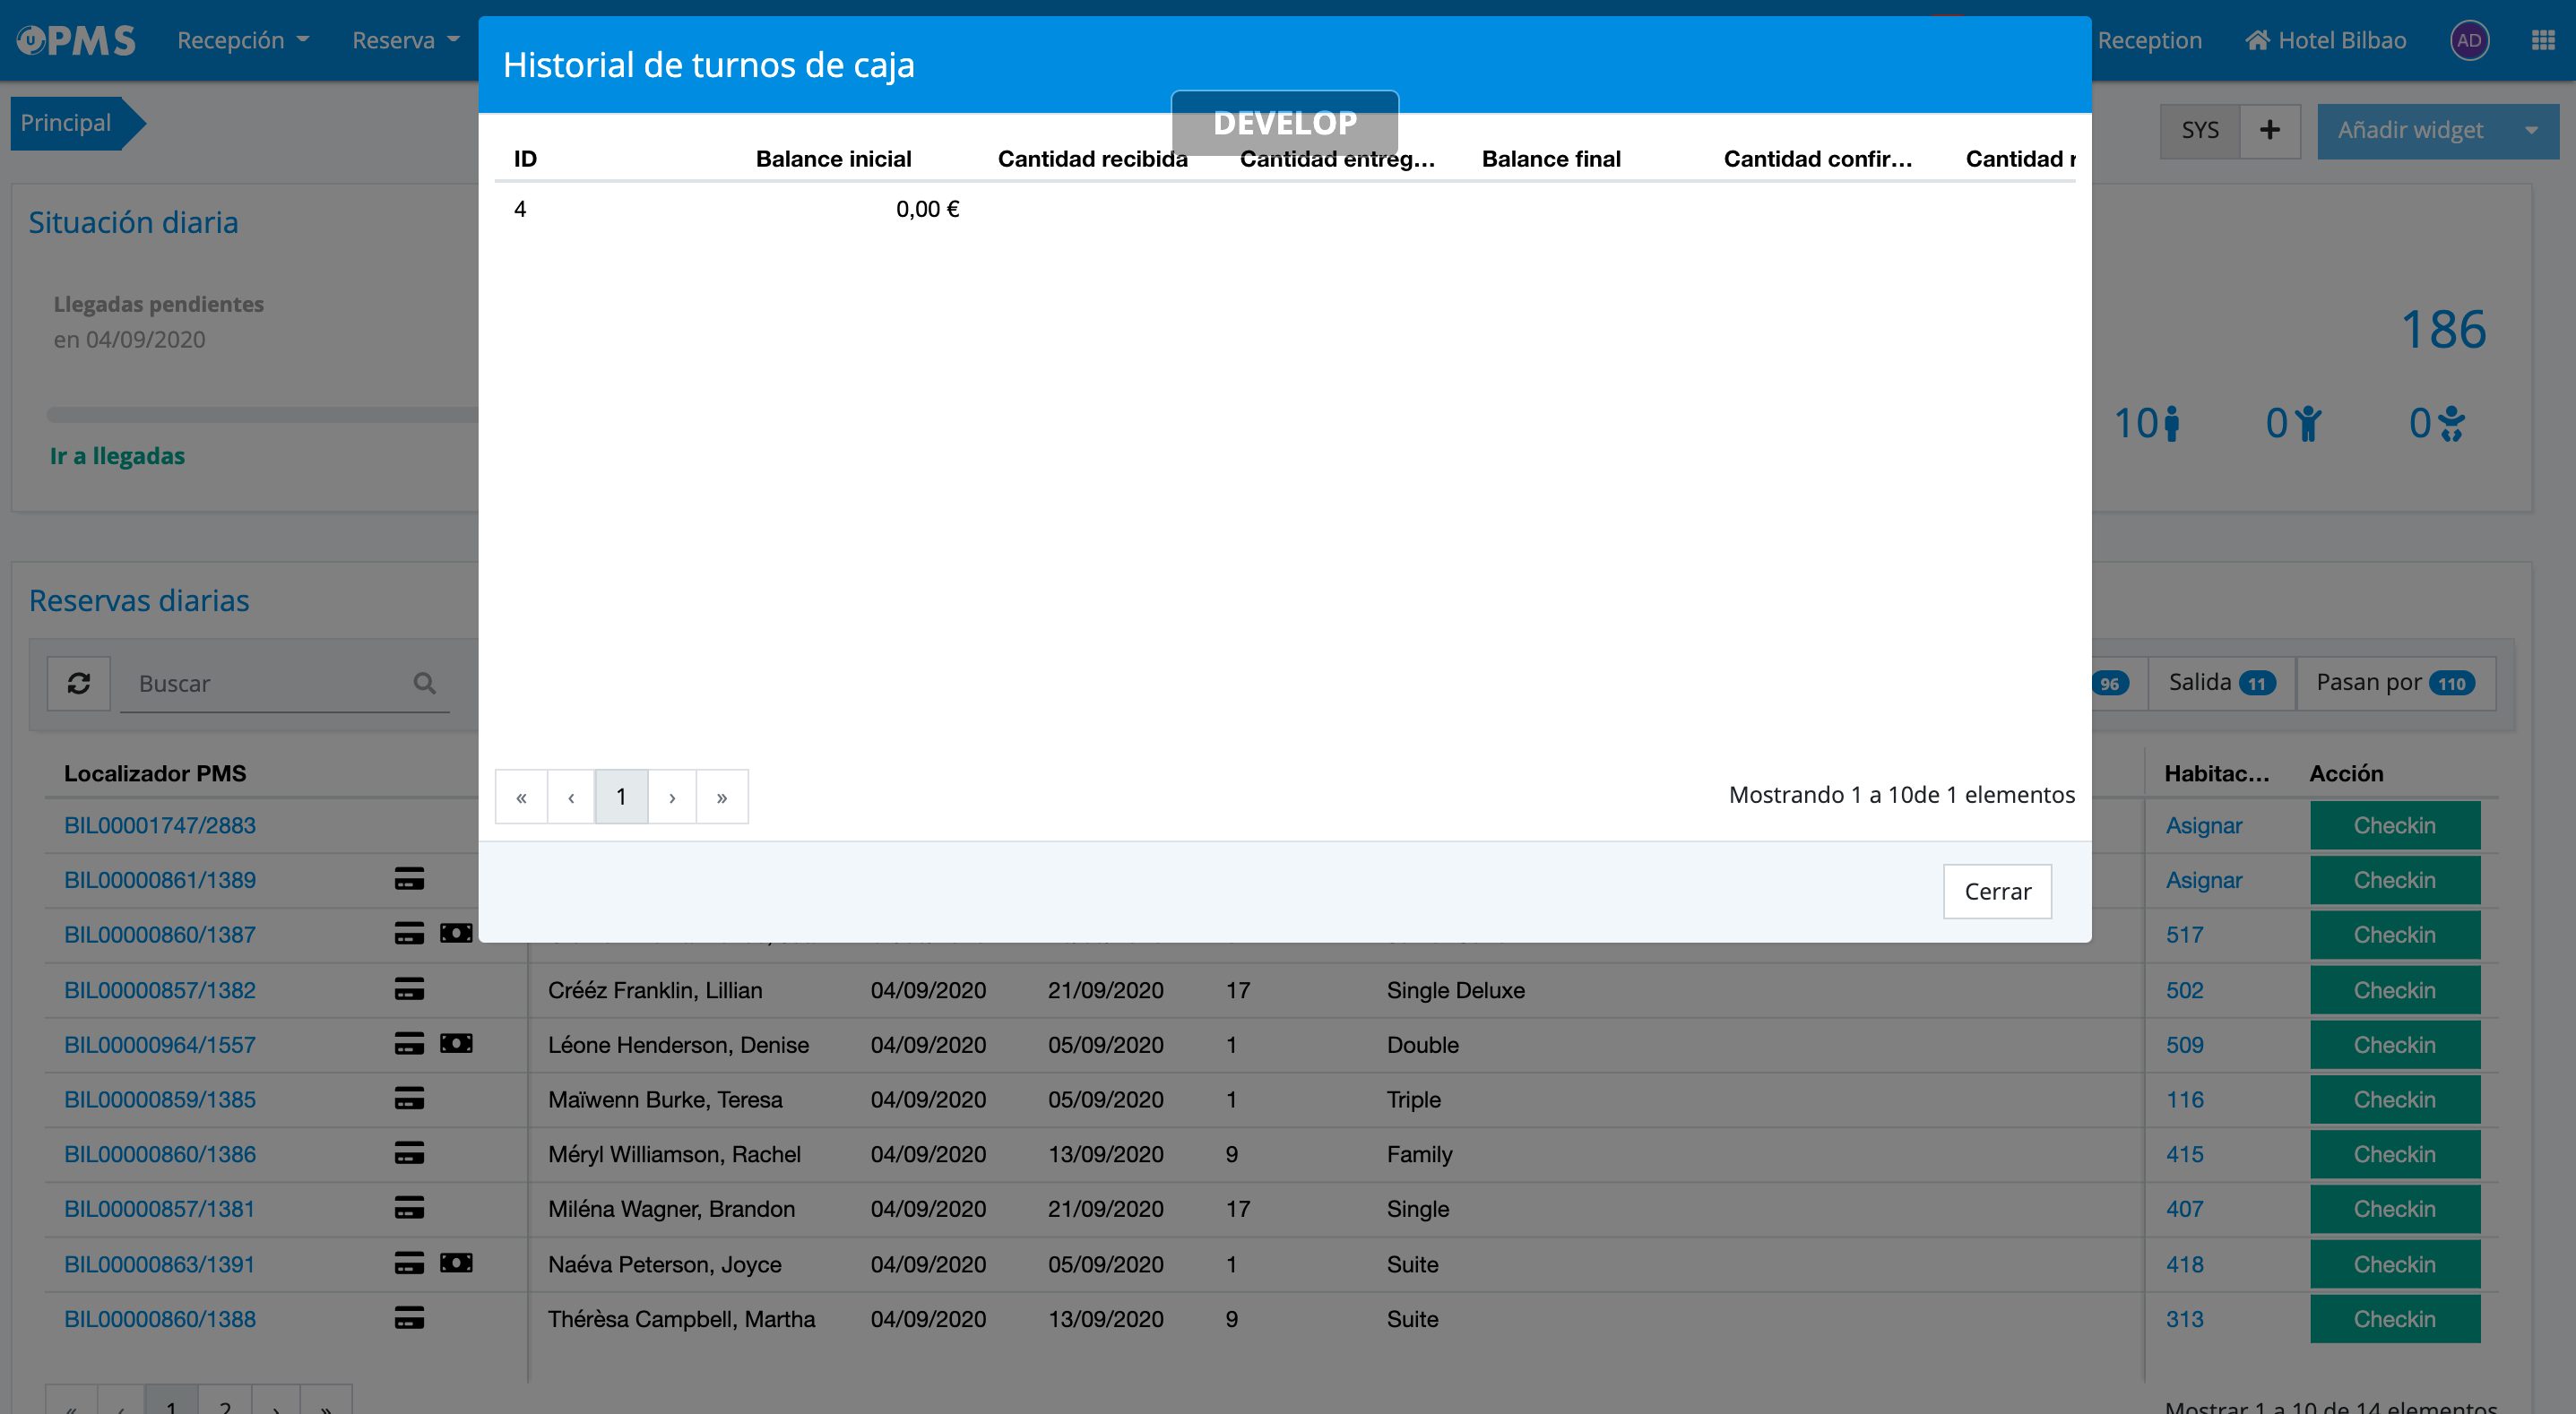Viewport: 2576px width, 1414px height.
Task: Sort by Balance inicial column header
Action: 833,159
